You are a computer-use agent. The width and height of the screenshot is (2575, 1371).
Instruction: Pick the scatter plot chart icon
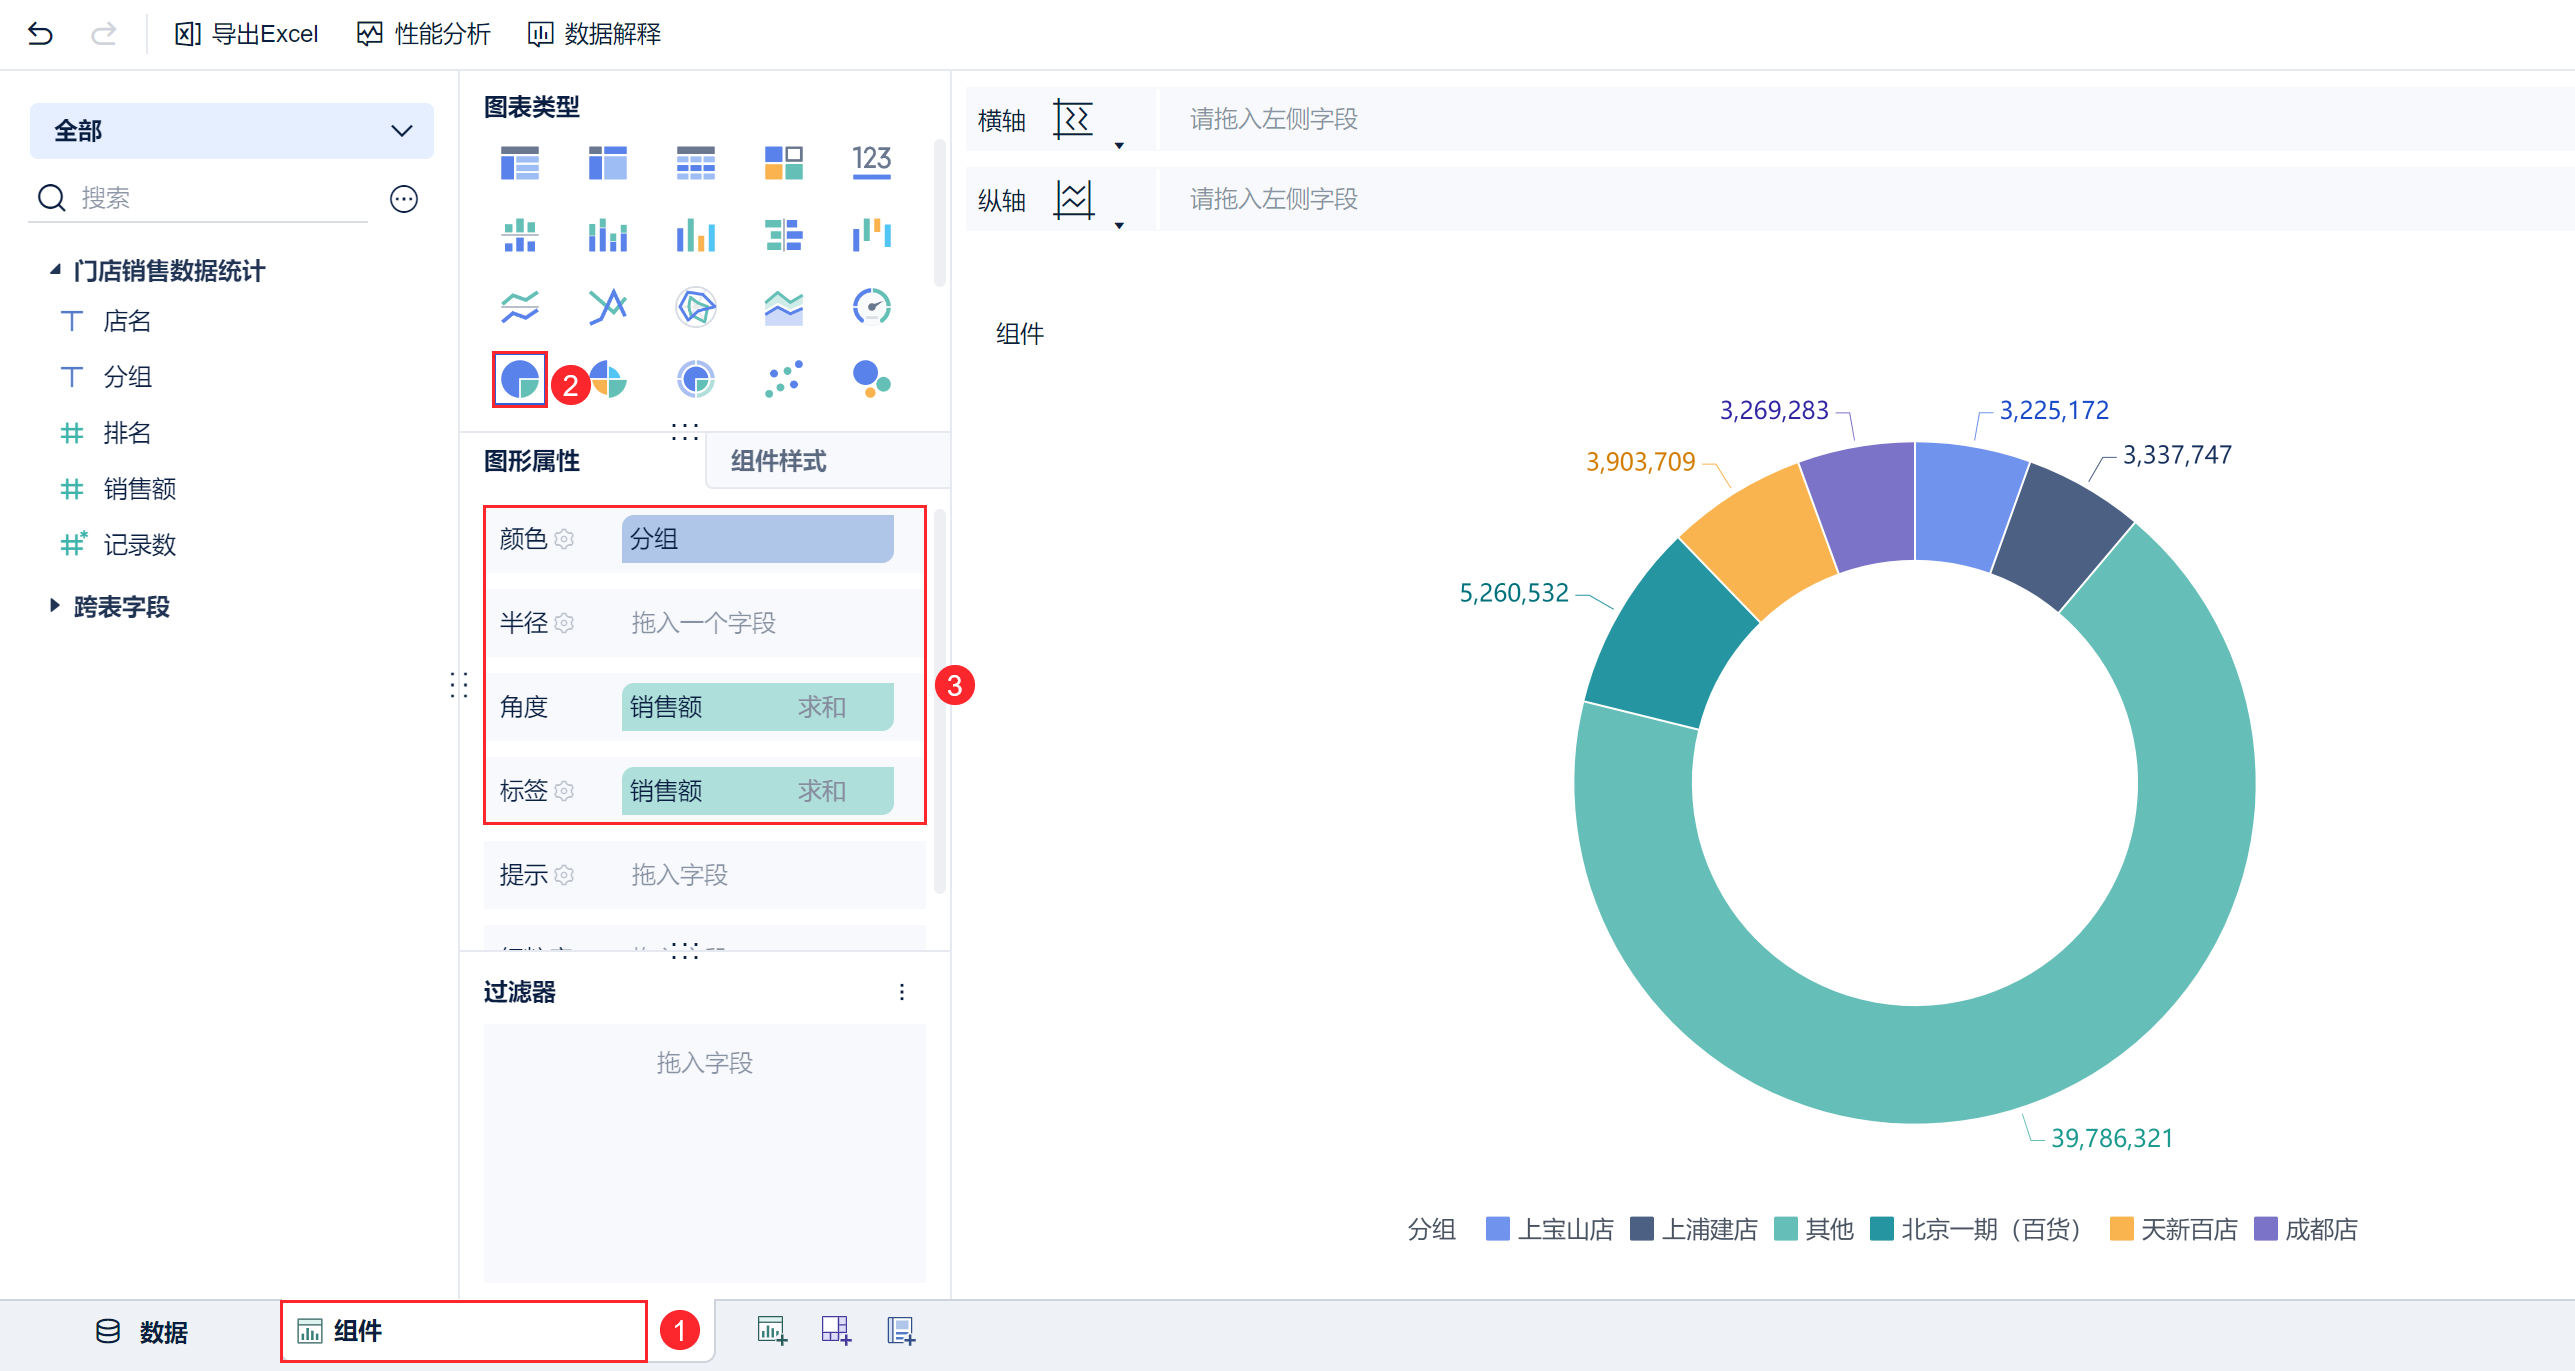point(783,379)
